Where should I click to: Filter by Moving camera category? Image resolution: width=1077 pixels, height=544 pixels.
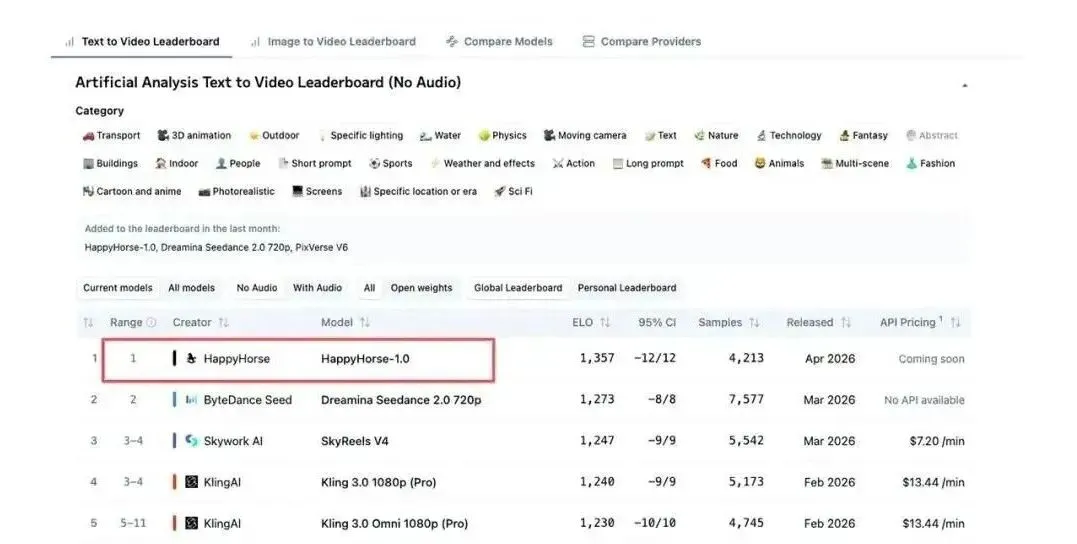click(585, 135)
